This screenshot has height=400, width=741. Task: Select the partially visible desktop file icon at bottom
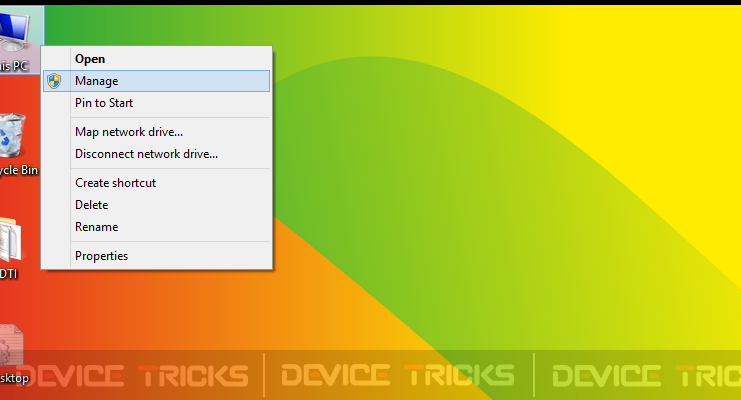[11, 345]
